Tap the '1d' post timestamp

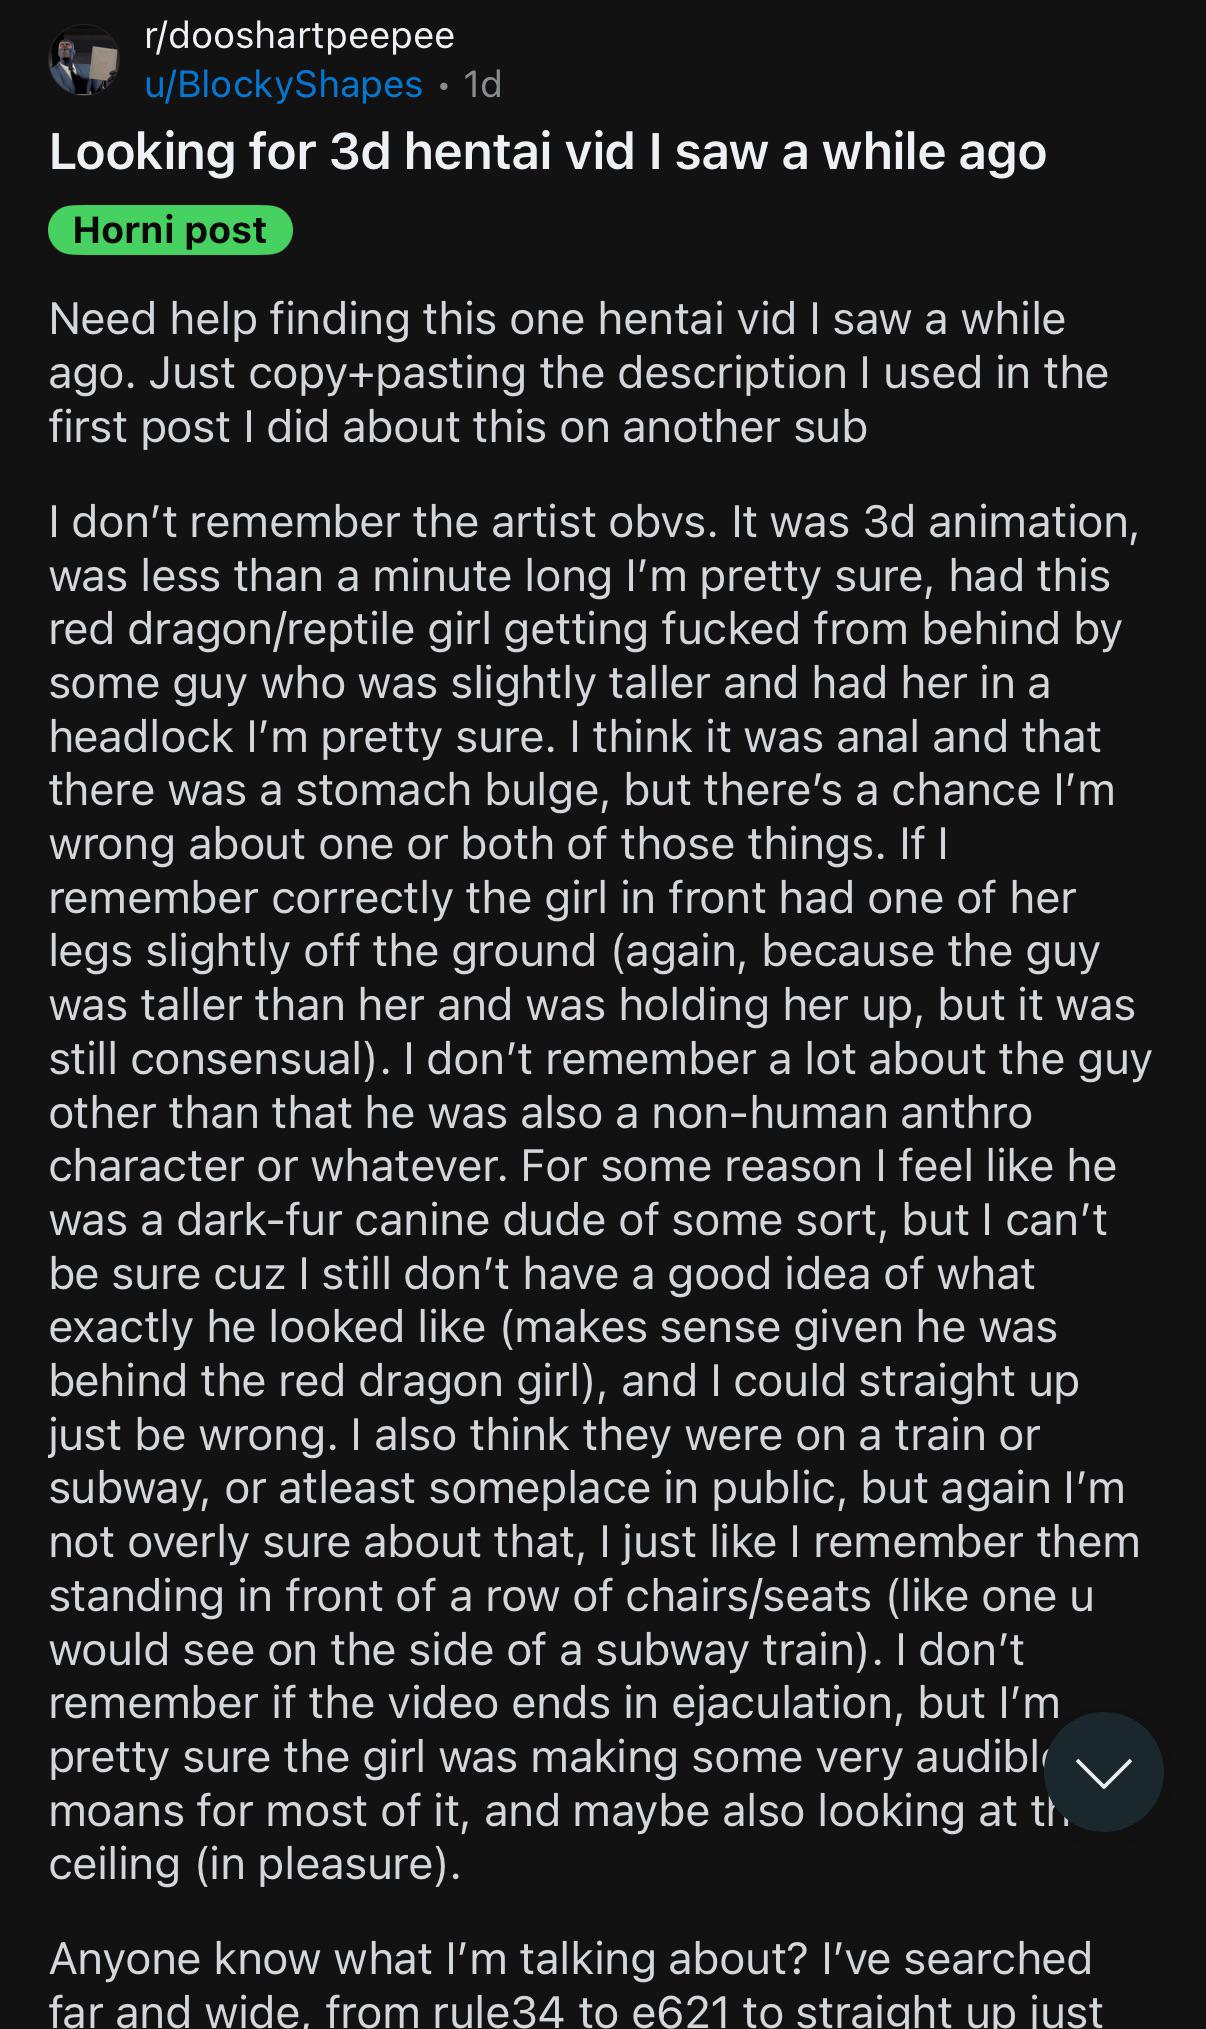(x=482, y=85)
